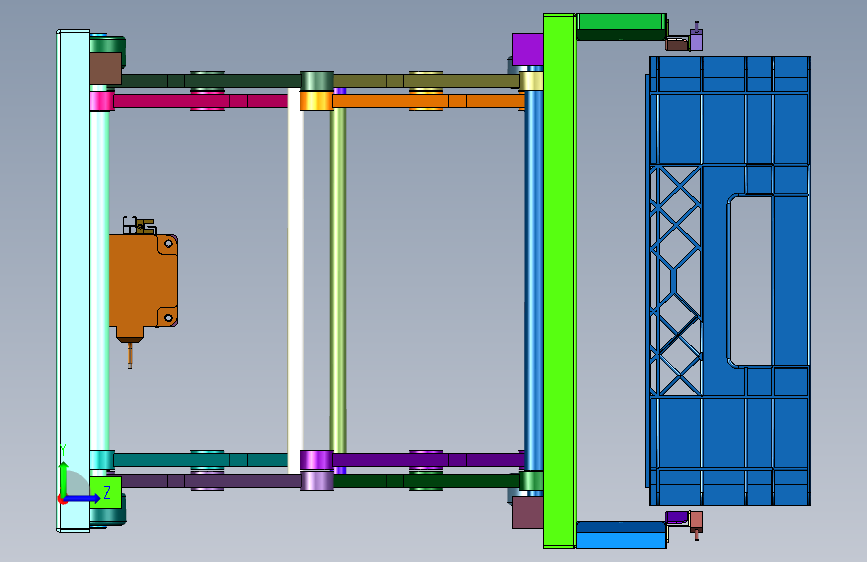Pick the mint vertical cylinder beside cyan plate
This screenshot has width=867, height=562.
coord(100,281)
